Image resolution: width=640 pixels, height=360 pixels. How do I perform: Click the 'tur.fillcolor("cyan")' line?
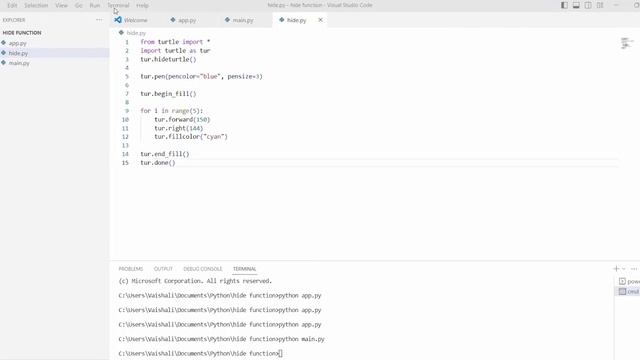tap(191, 136)
